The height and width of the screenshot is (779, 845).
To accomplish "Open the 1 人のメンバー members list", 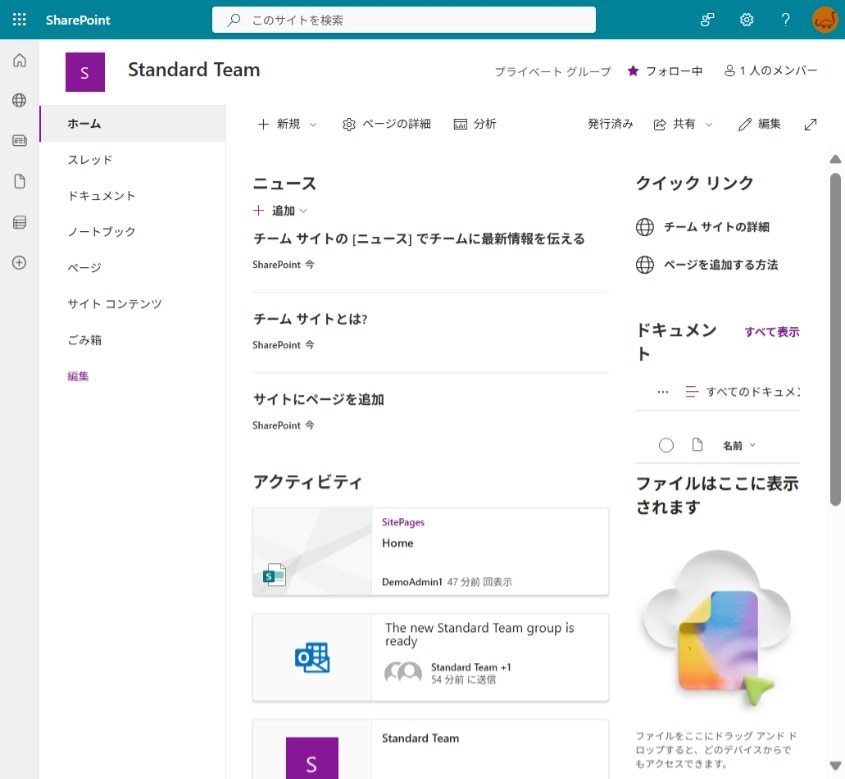I will pos(771,71).
